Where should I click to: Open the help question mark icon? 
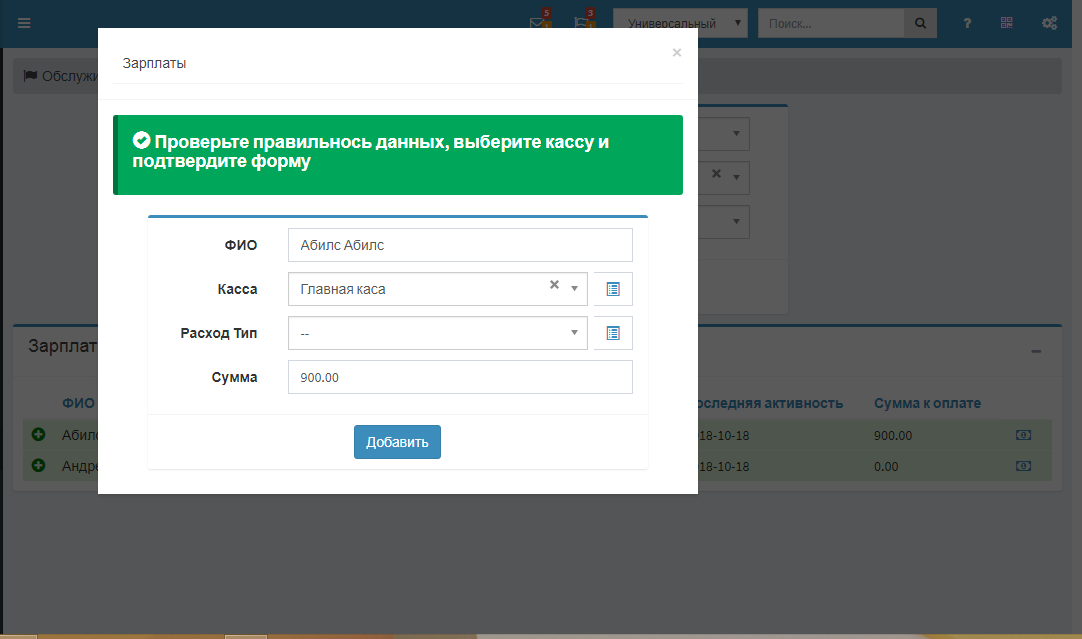pos(967,23)
